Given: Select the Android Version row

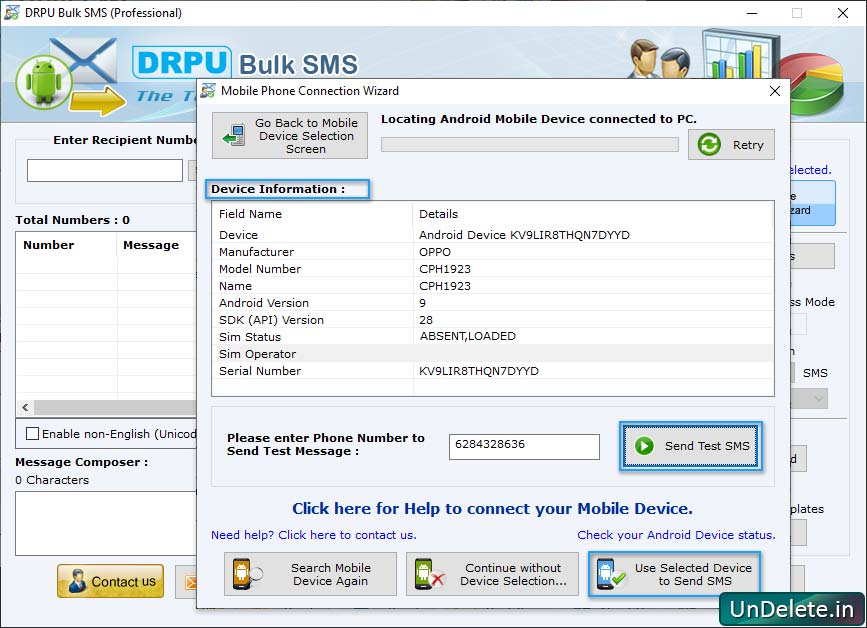Looking at the screenshot, I should 493,303.
